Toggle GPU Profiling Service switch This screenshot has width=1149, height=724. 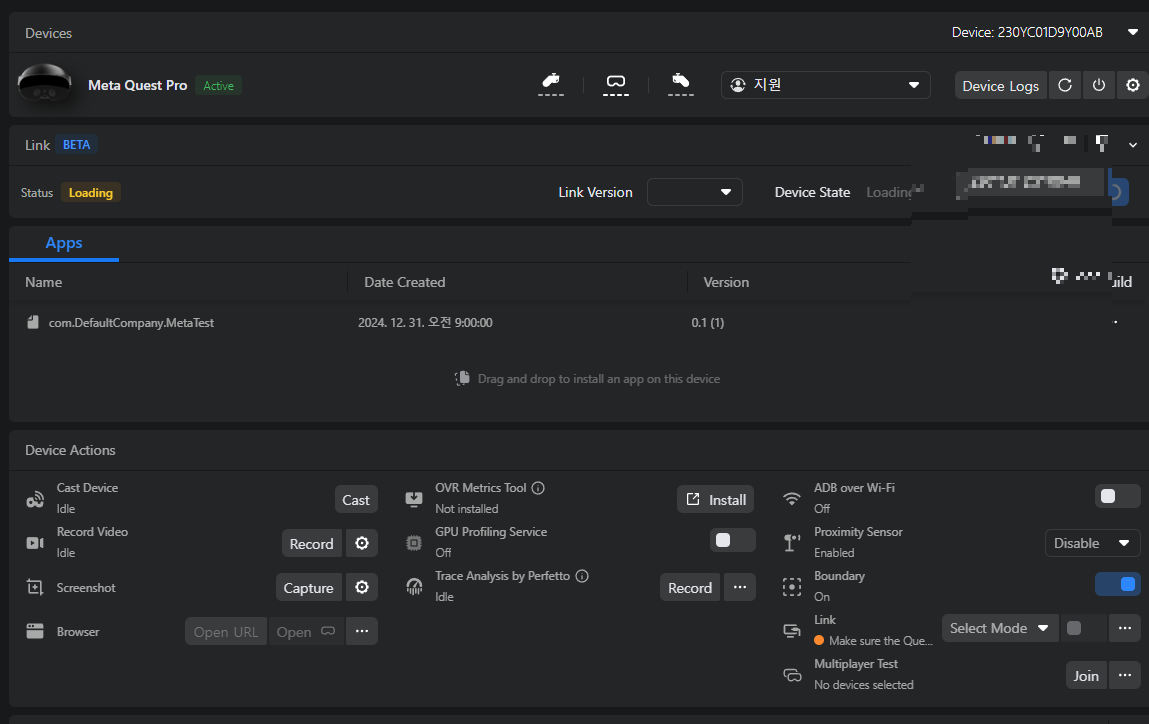click(733, 540)
